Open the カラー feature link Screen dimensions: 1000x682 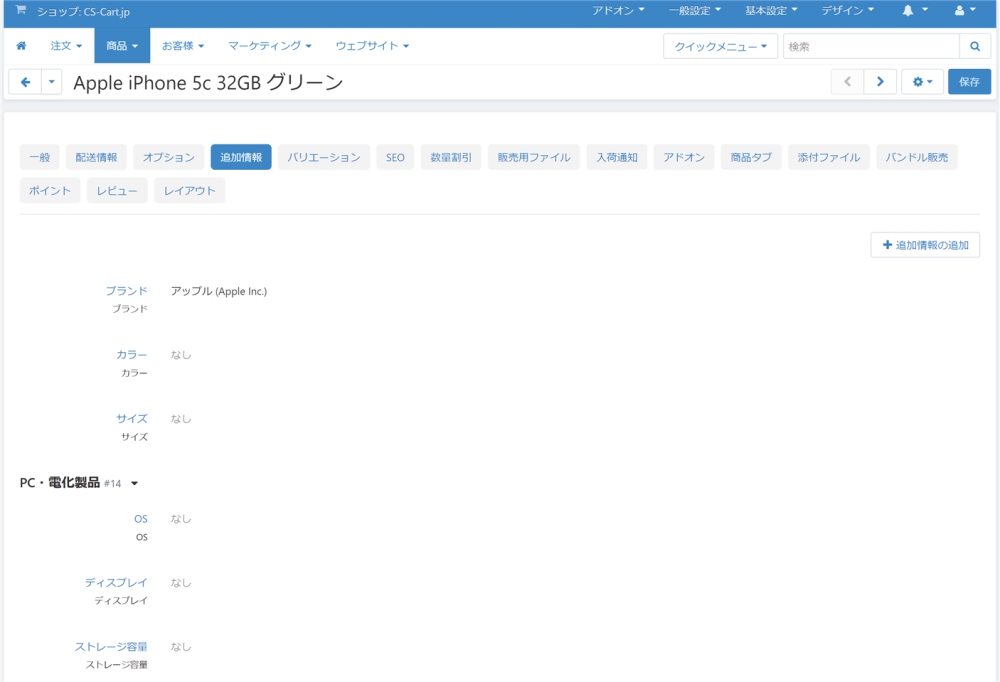(x=131, y=355)
